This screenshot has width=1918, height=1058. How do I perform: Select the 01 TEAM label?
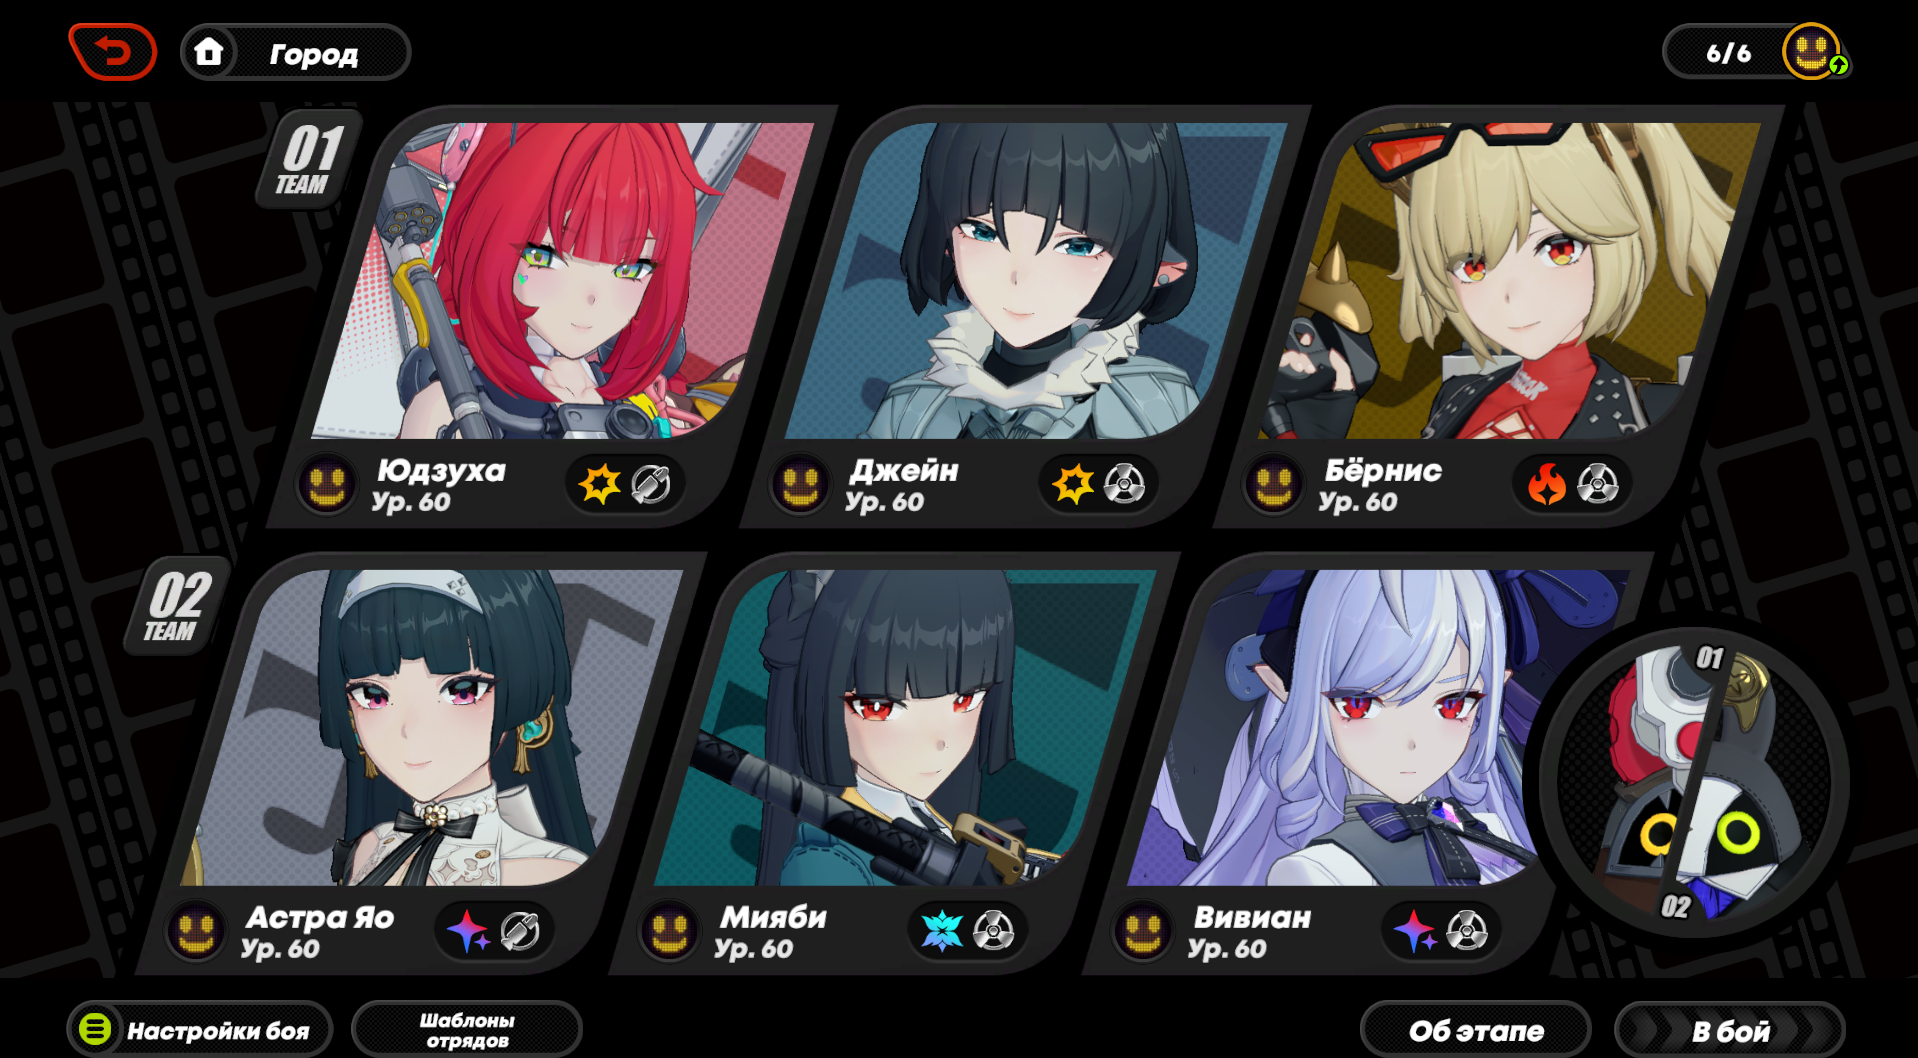308,158
